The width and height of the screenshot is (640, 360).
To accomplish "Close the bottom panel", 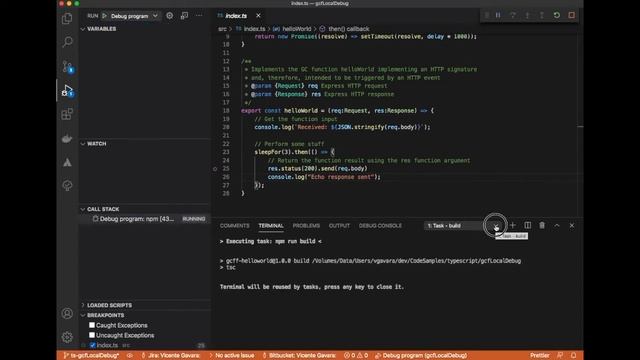I will 572,225.
